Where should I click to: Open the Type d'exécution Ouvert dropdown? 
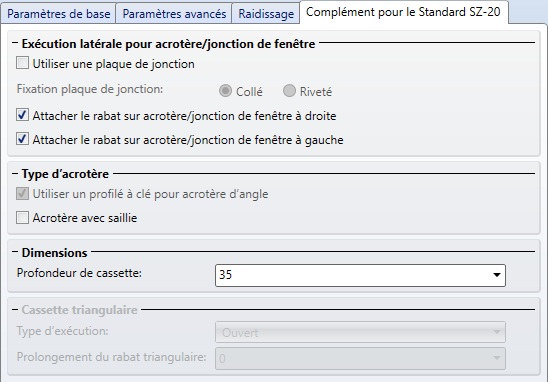click(360, 332)
